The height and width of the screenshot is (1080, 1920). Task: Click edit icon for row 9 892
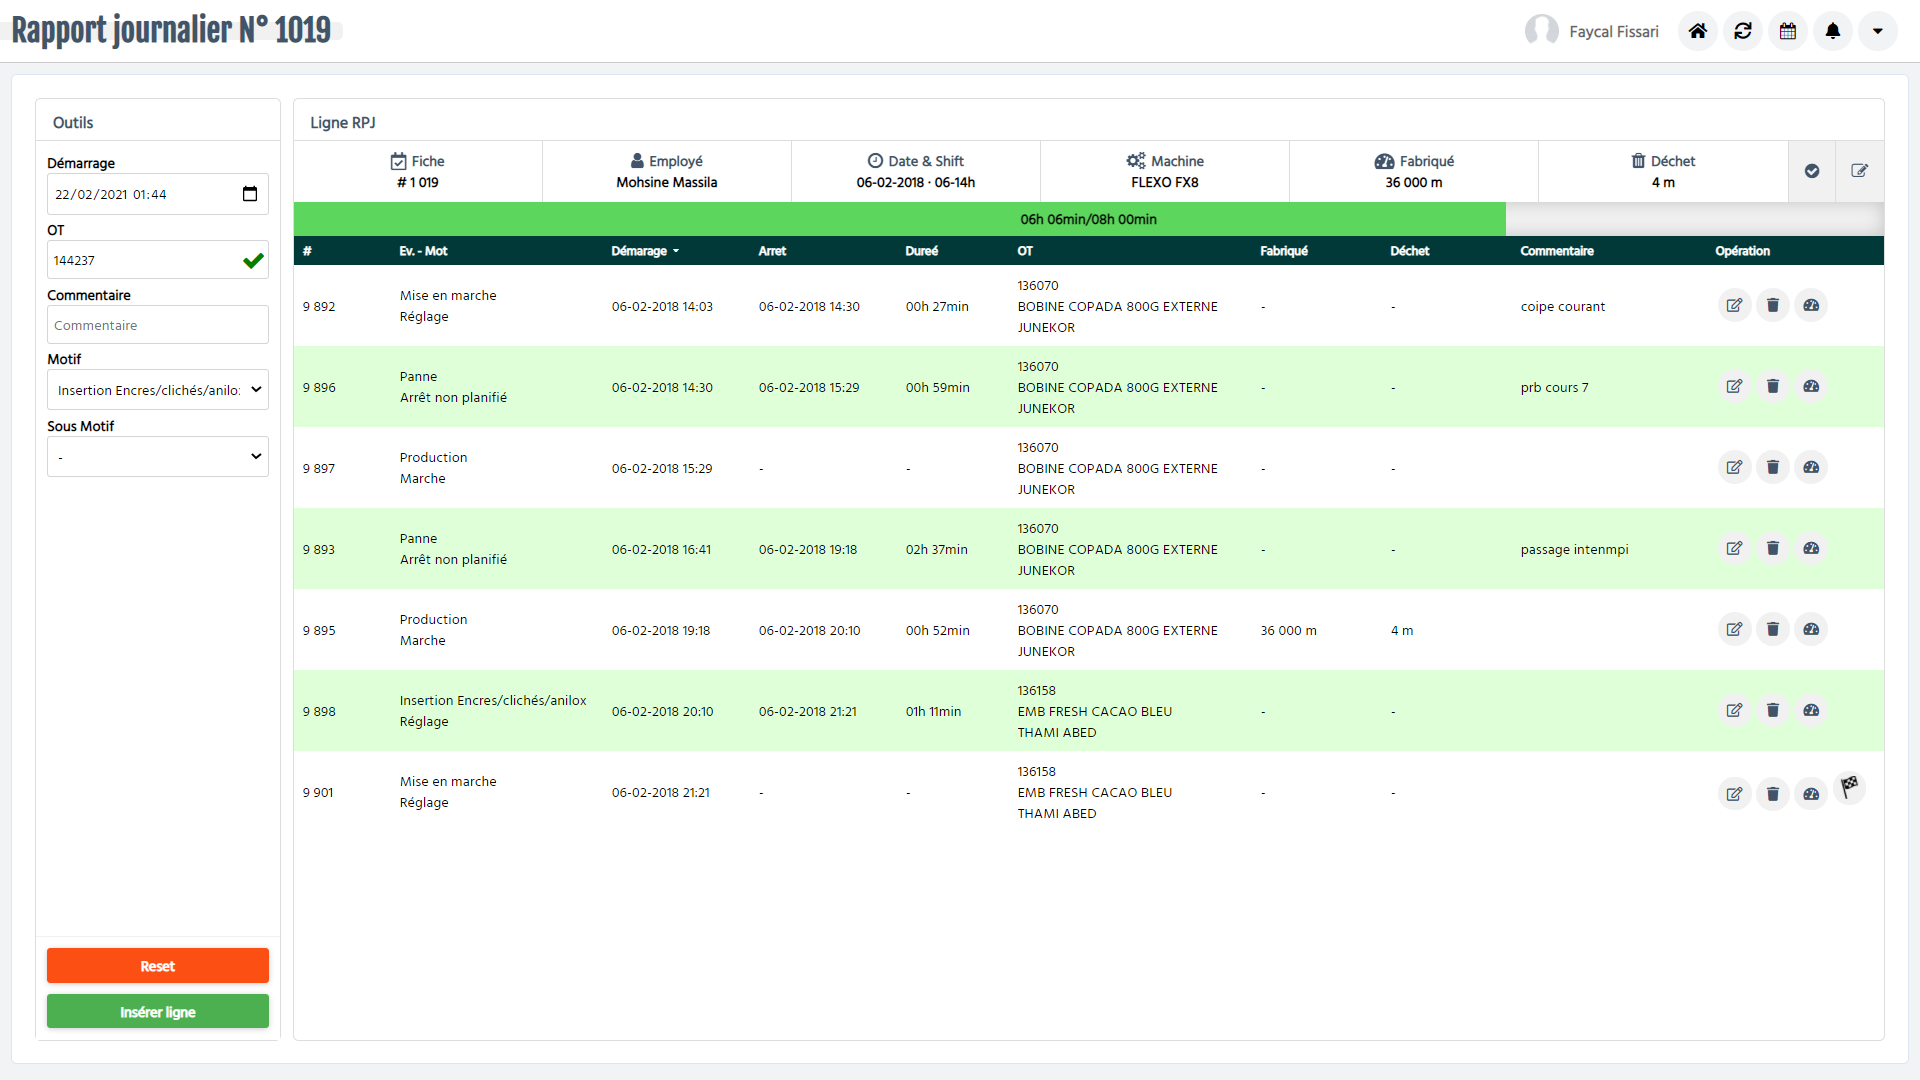tap(1734, 305)
